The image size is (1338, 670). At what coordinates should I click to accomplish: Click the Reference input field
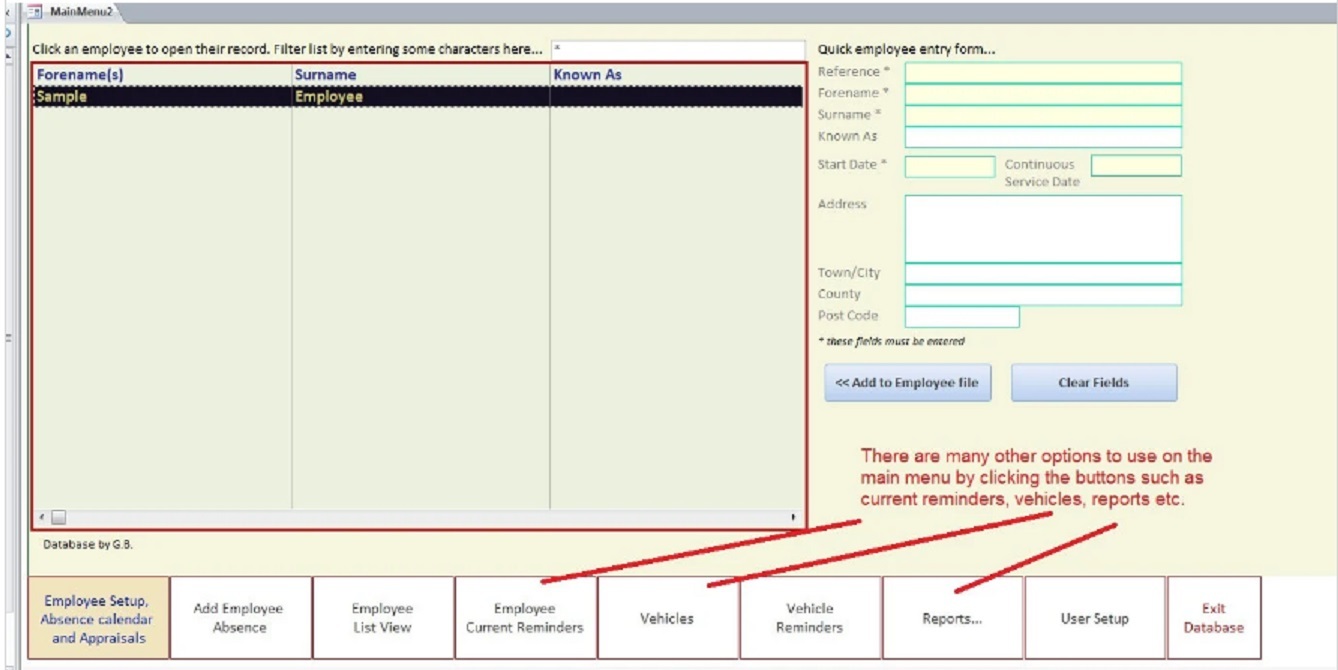[x=1043, y=72]
